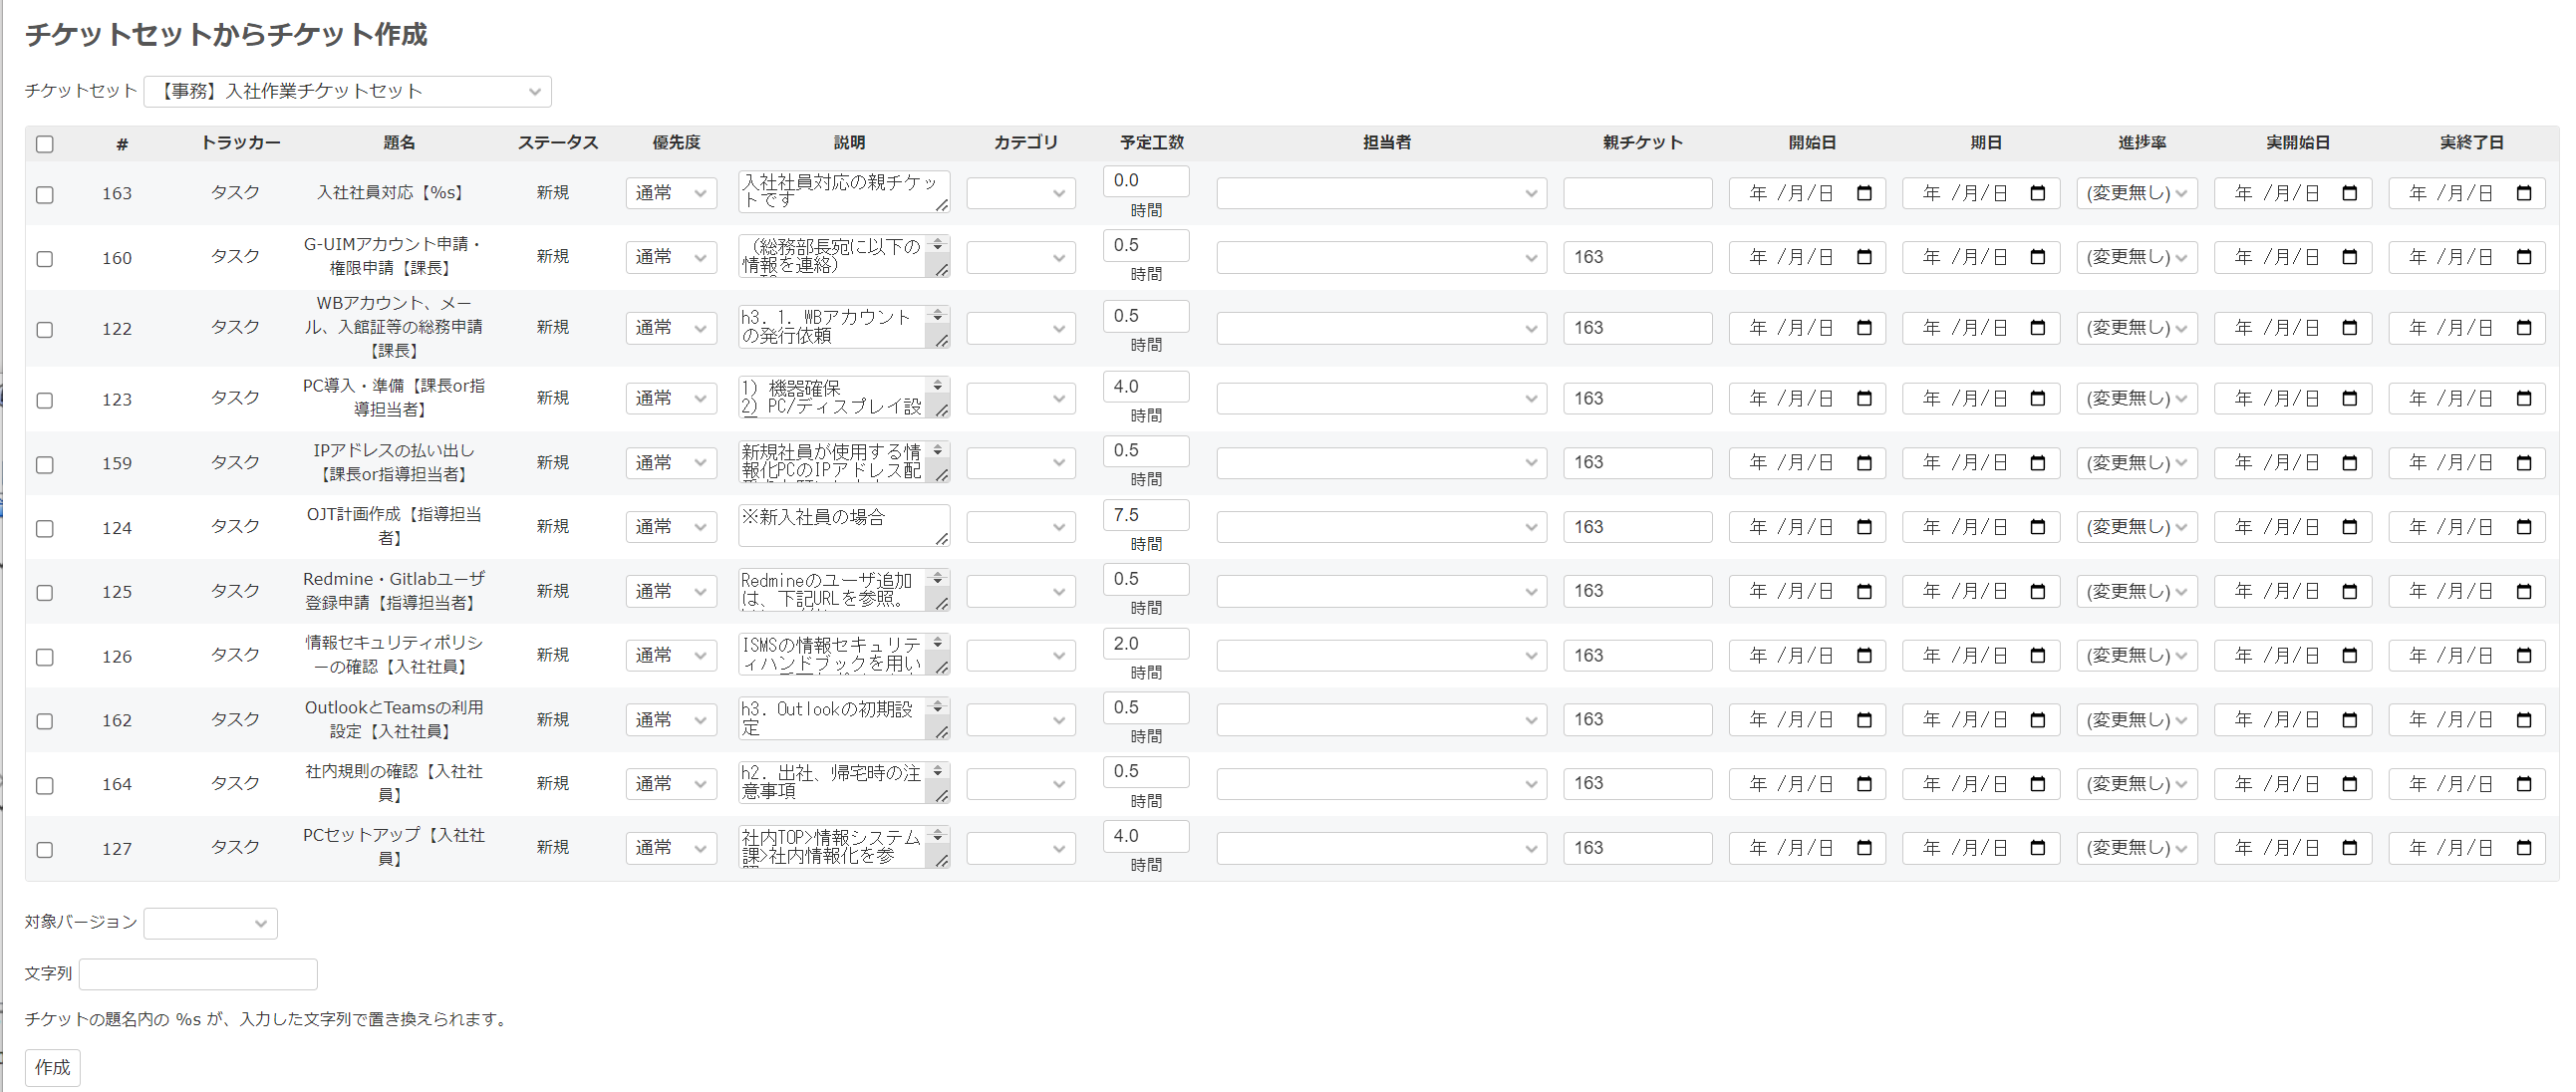Viewport: 2576px width, 1092px height.
Task: Open 進捗率 dropdown for ticket 159
Action: (2136, 463)
